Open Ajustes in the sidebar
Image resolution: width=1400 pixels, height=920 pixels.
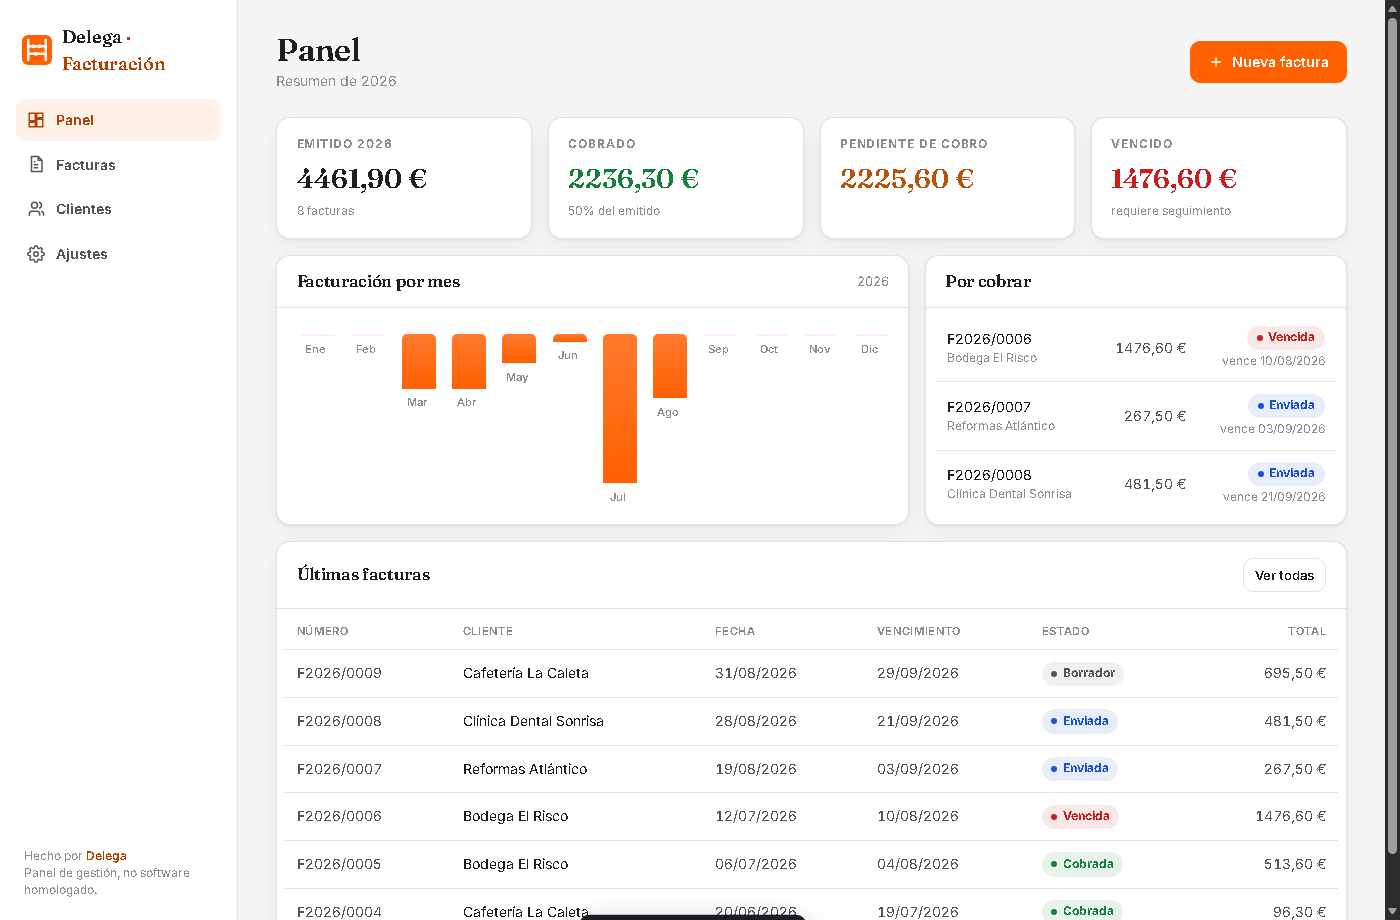coord(118,254)
